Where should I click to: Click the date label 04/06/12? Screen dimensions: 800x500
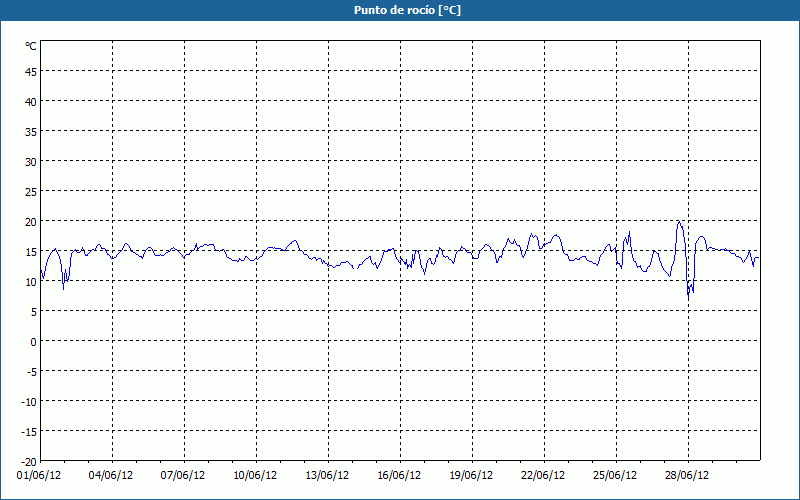111,476
